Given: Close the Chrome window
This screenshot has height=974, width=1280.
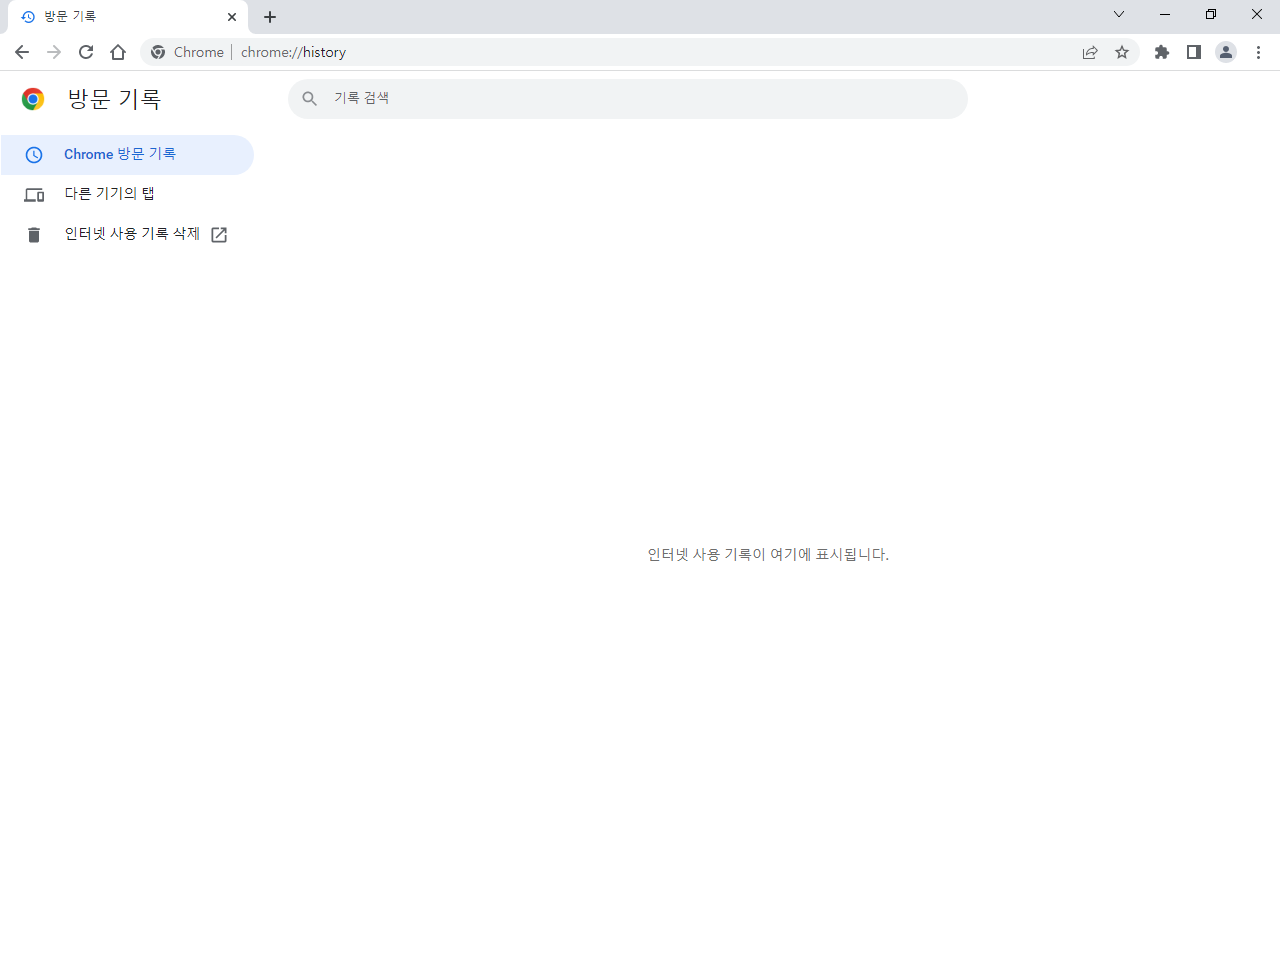Looking at the screenshot, I should pyautogui.click(x=1257, y=14).
